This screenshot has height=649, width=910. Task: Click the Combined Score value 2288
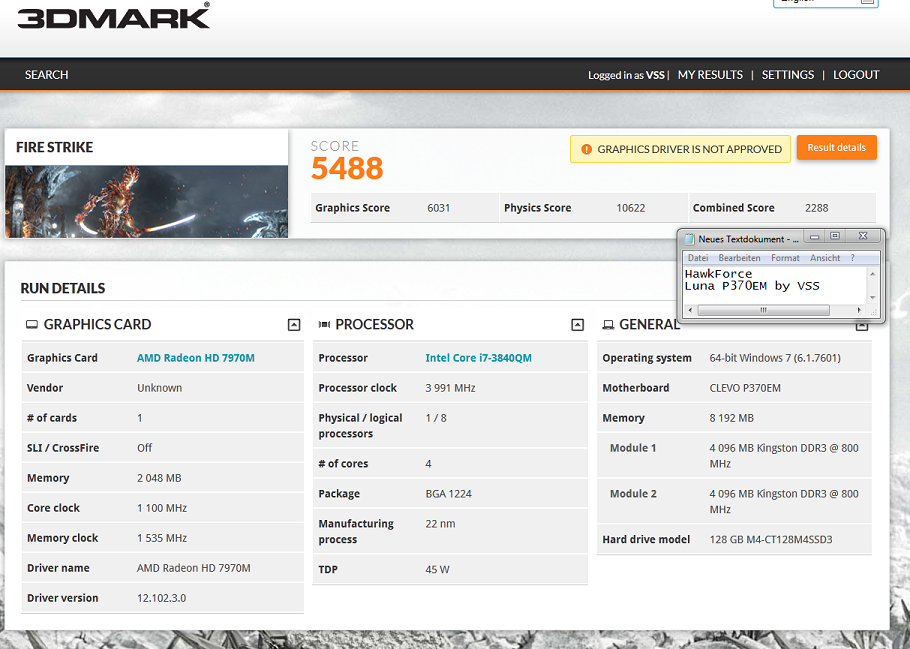click(x=817, y=208)
